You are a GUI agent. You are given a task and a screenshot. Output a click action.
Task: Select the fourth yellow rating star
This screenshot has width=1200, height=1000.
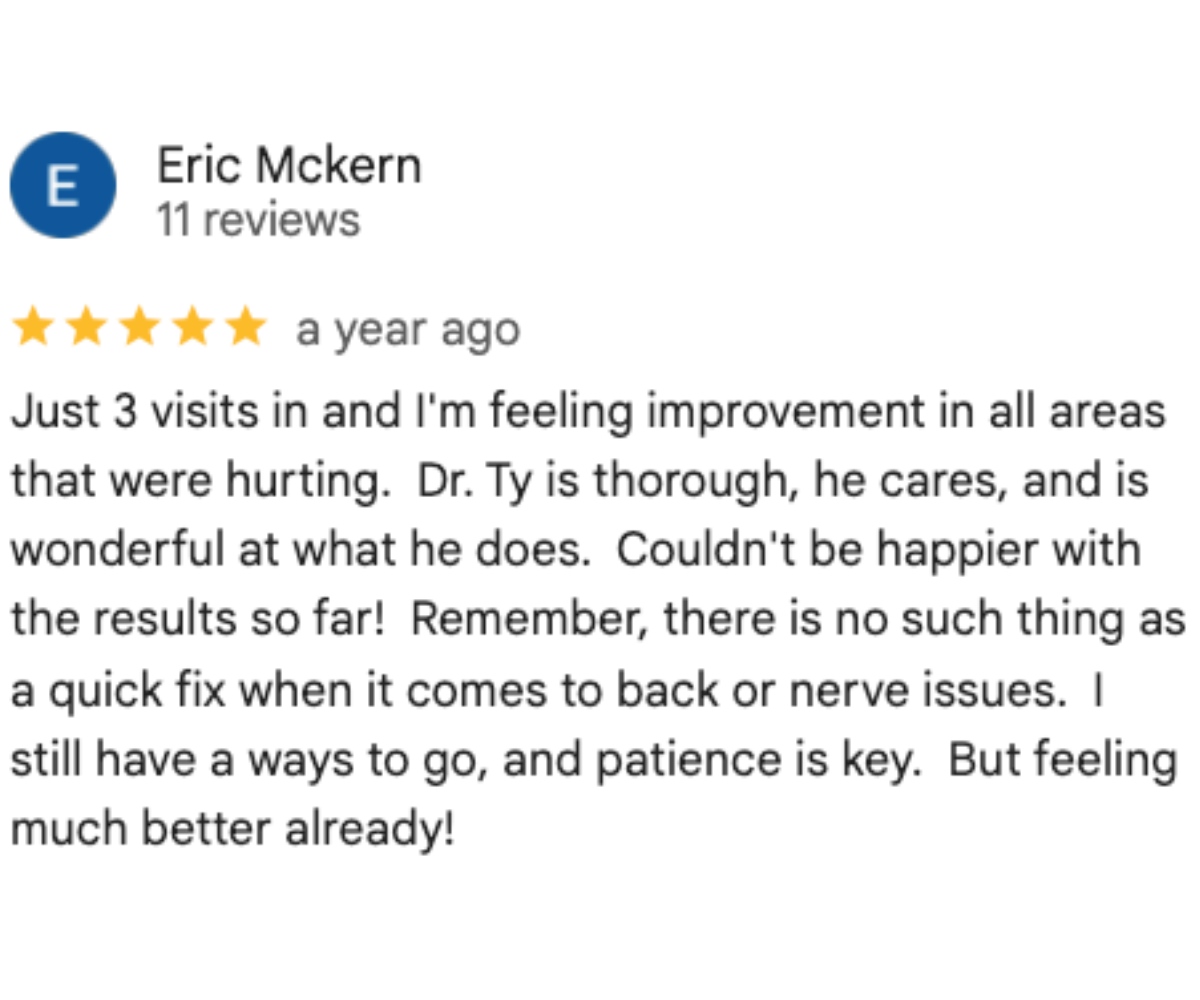192,329
